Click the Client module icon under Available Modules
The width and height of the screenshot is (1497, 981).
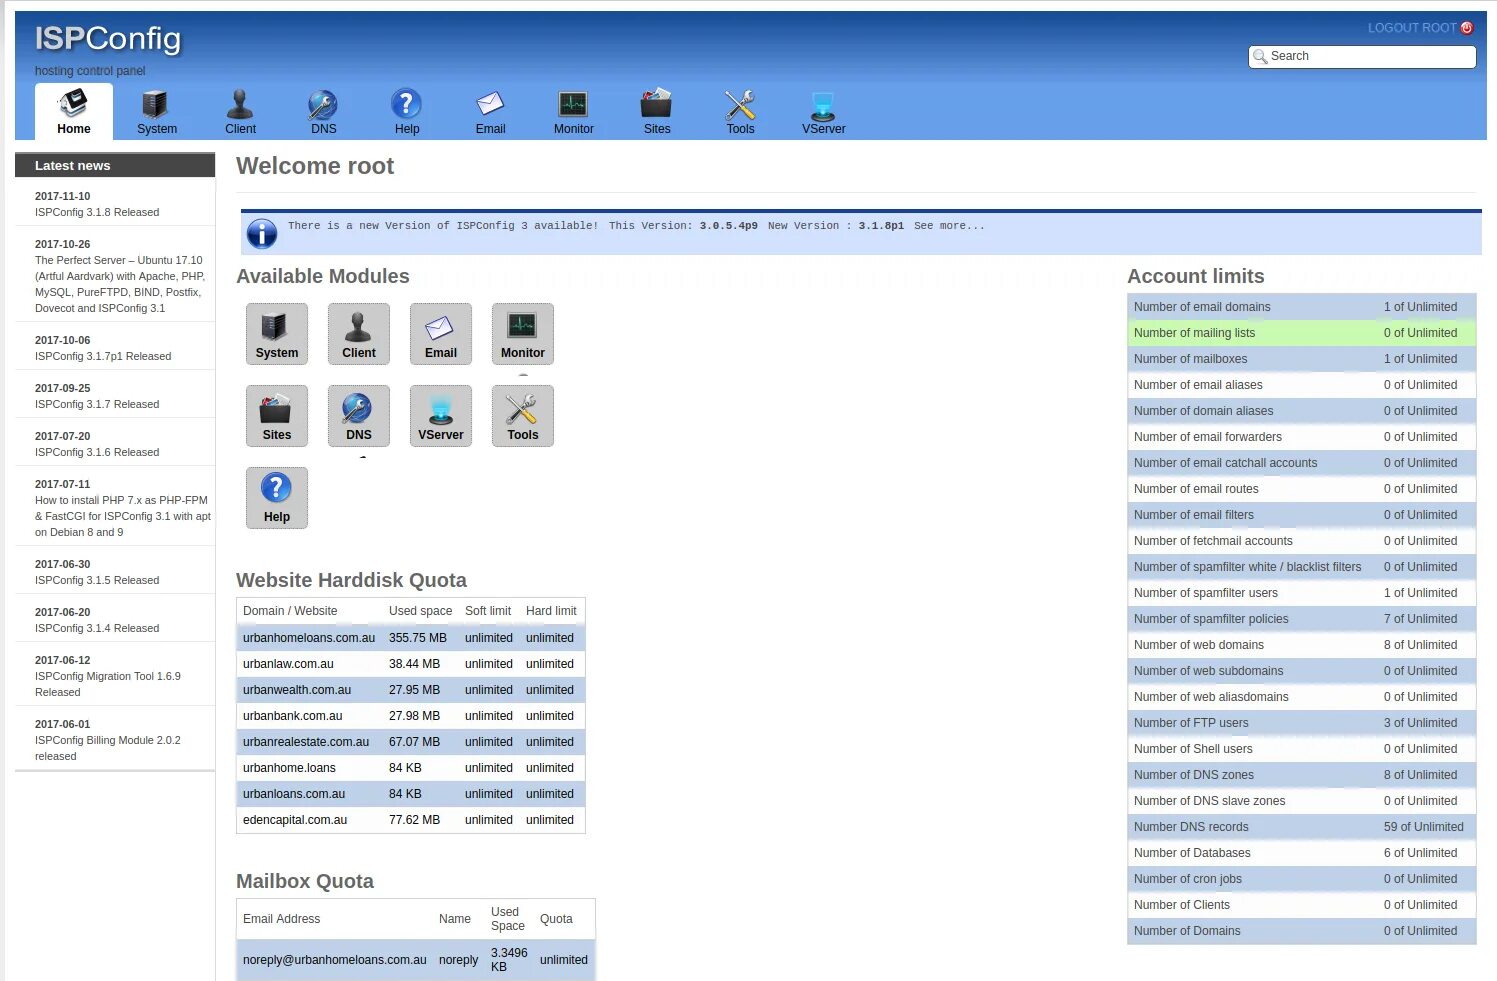click(x=359, y=334)
